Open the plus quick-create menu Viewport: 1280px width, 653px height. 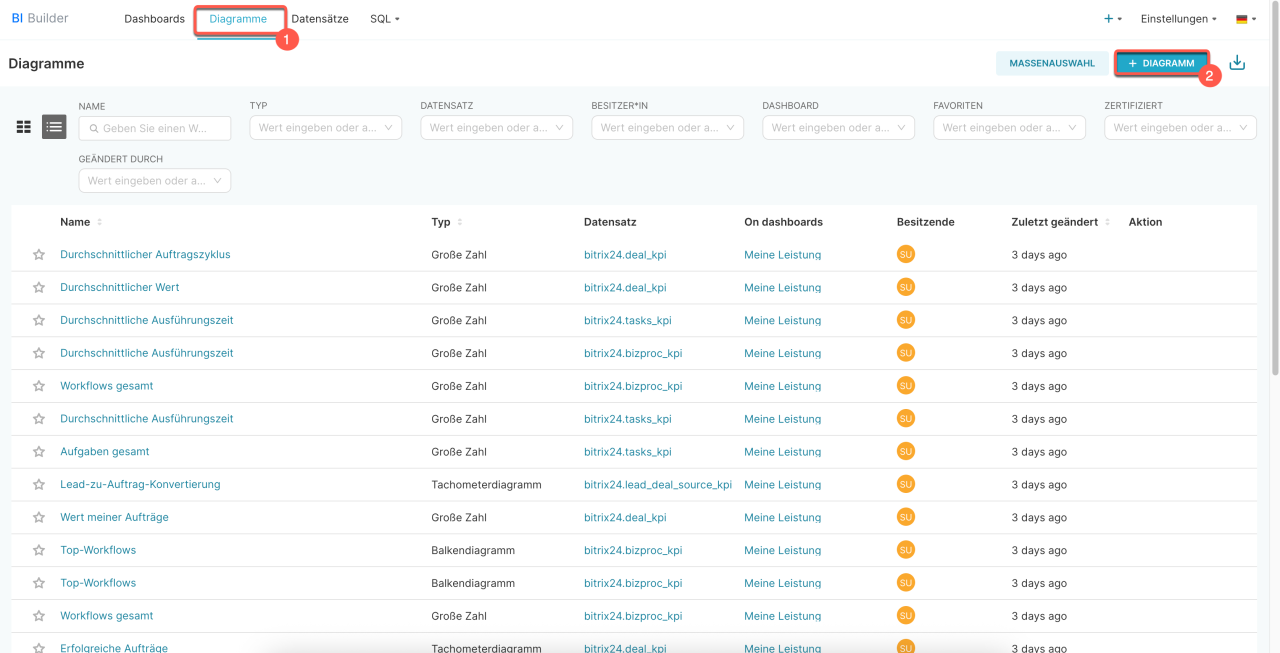click(x=1112, y=19)
